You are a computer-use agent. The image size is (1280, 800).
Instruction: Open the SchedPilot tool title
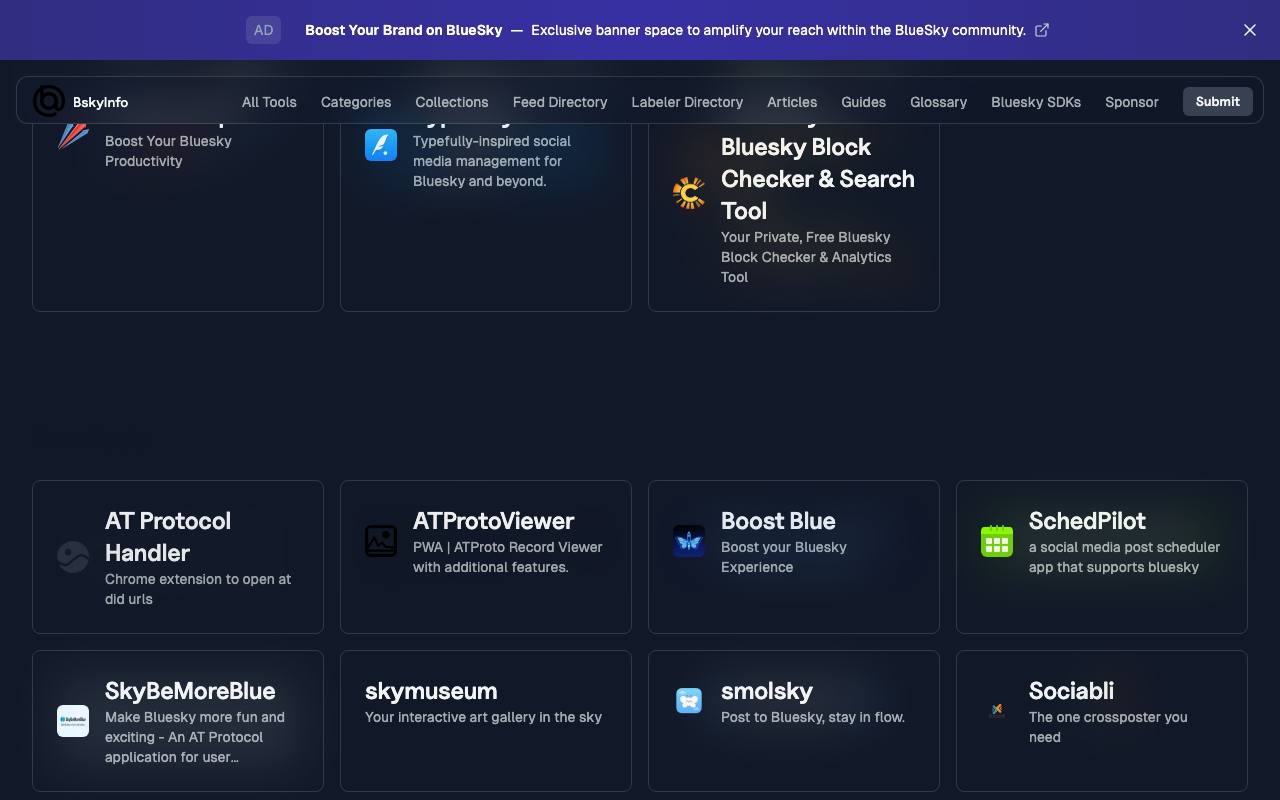coord(1087,521)
